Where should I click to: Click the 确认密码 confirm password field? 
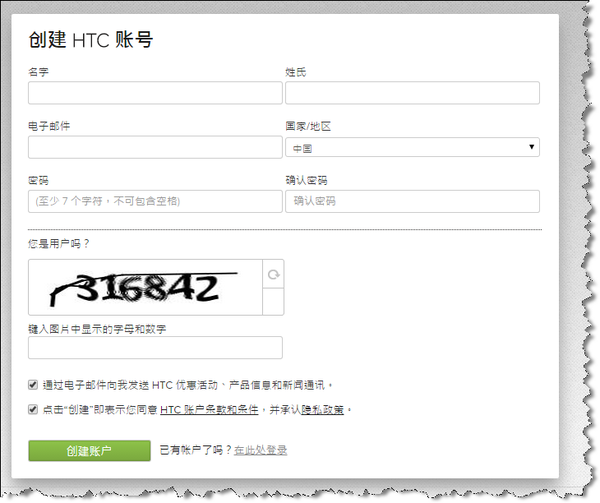point(412,201)
